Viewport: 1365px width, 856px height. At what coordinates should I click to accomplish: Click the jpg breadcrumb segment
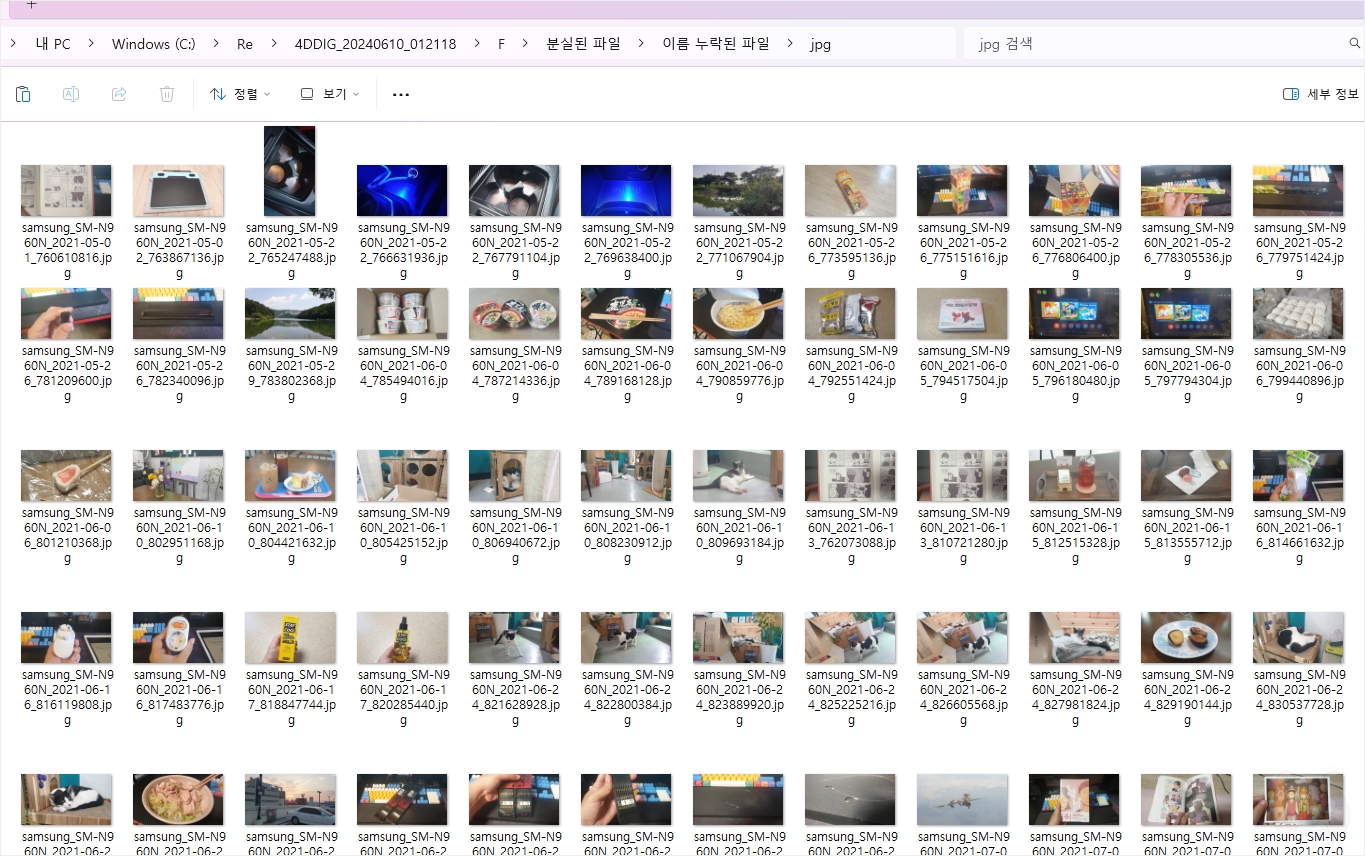(821, 44)
